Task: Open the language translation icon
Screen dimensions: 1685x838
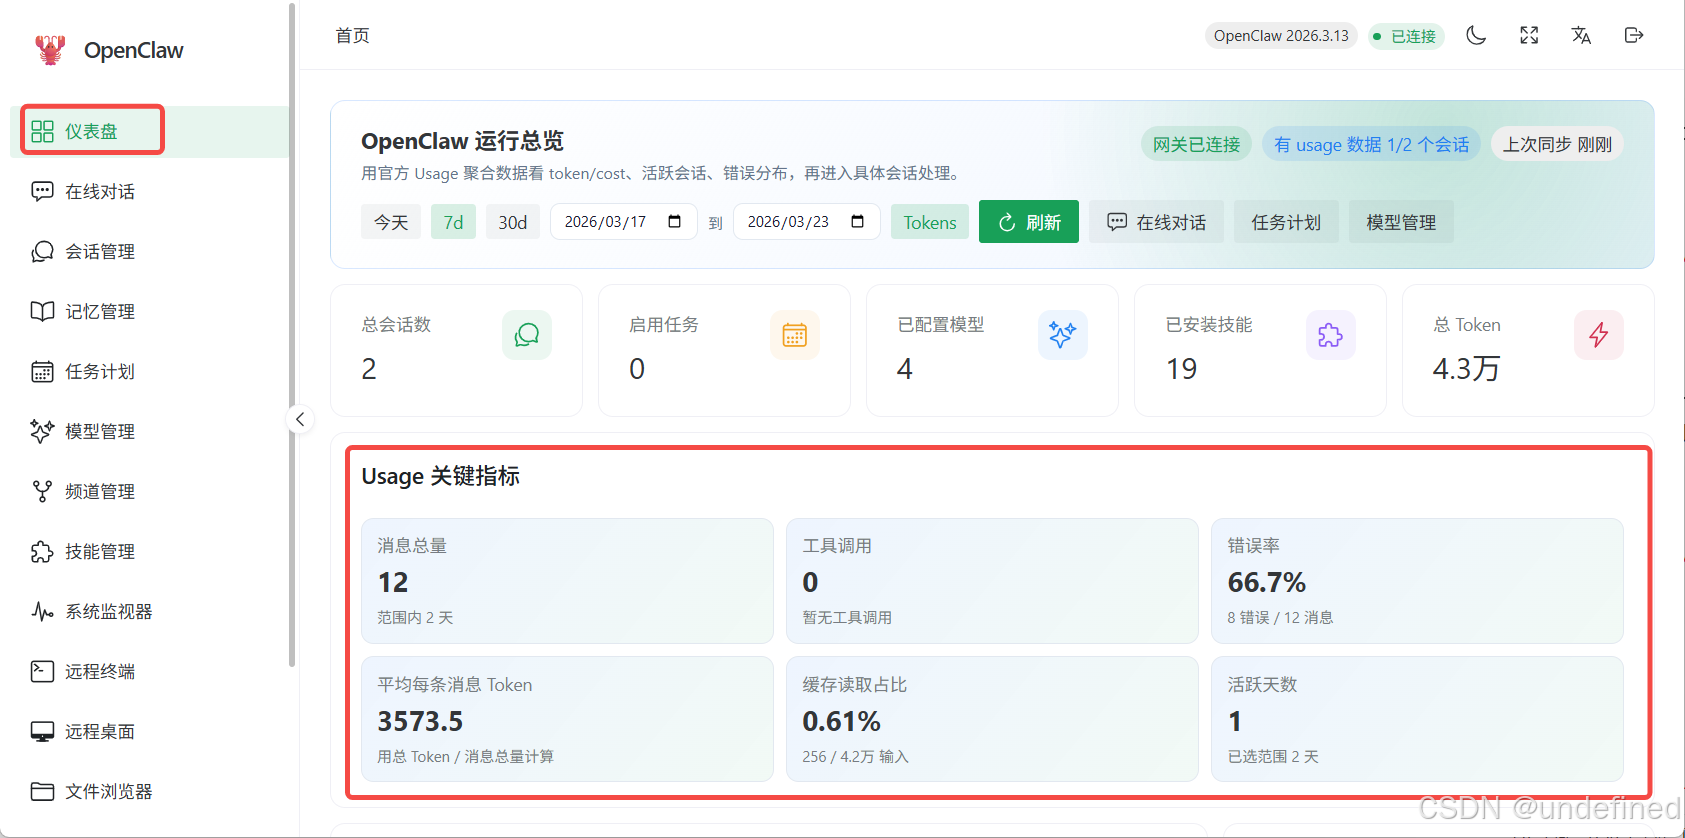Action: (1581, 36)
